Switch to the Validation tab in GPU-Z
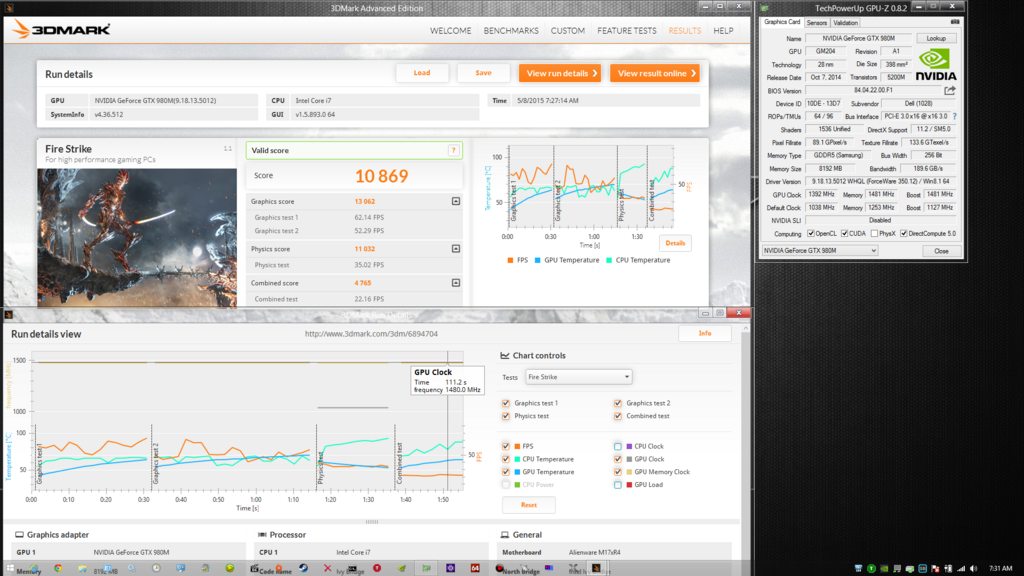Image resolution: width=1024 pixels, height=576 pixels. point(845,23)
